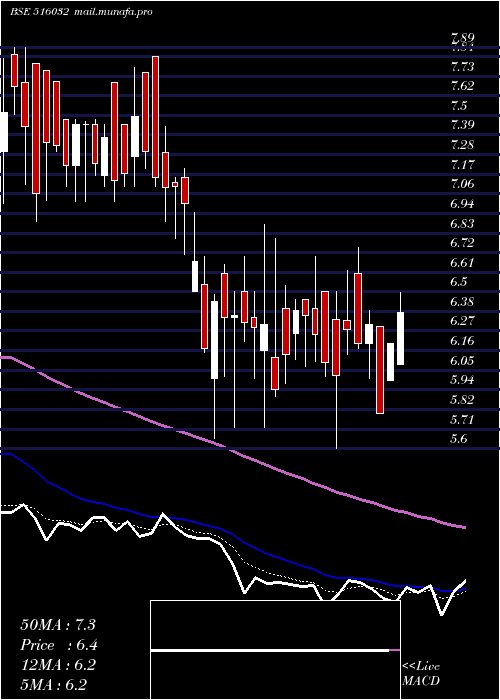
Task: Click the 7.39 price axis label
Action: click(x=462, y=125)
